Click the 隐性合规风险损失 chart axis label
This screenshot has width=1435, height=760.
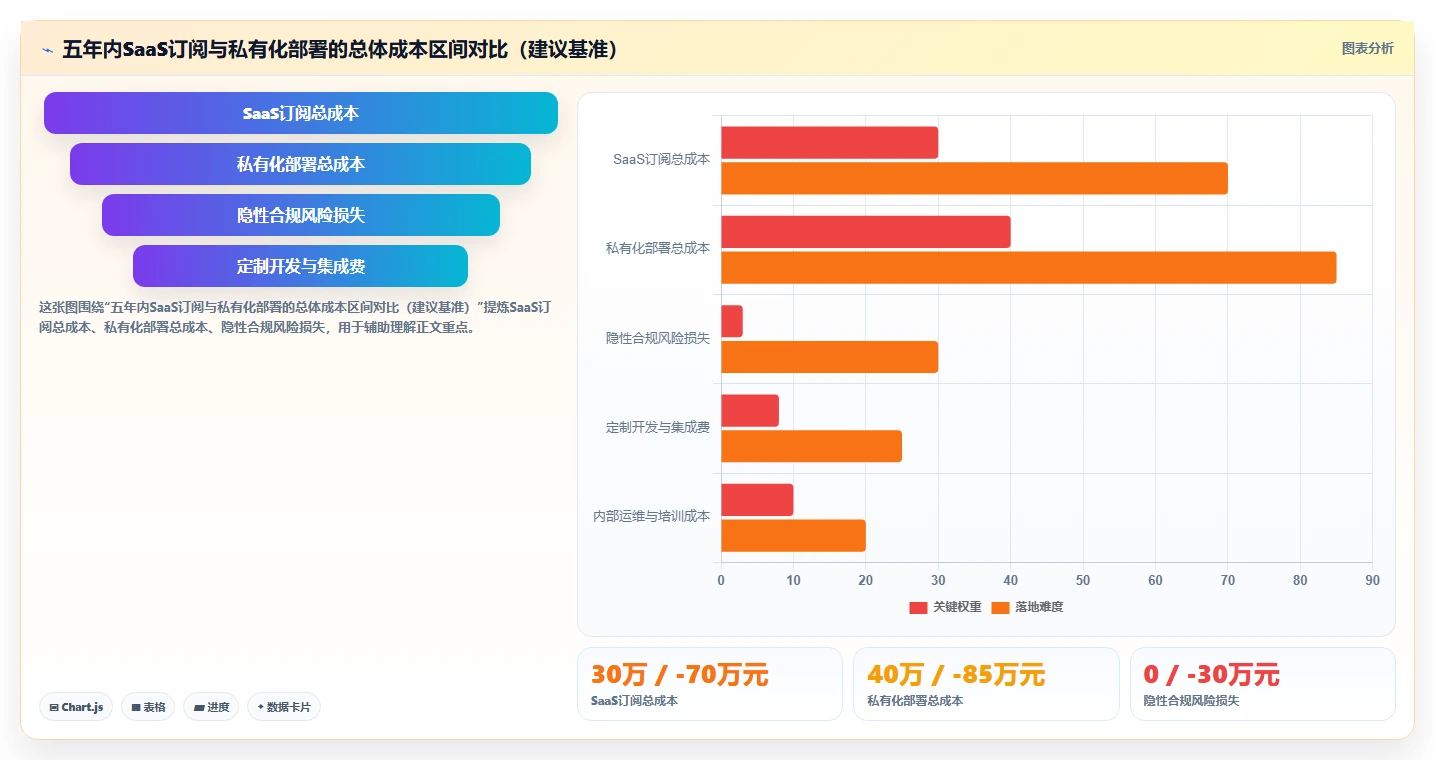click(x=657, y=338)
